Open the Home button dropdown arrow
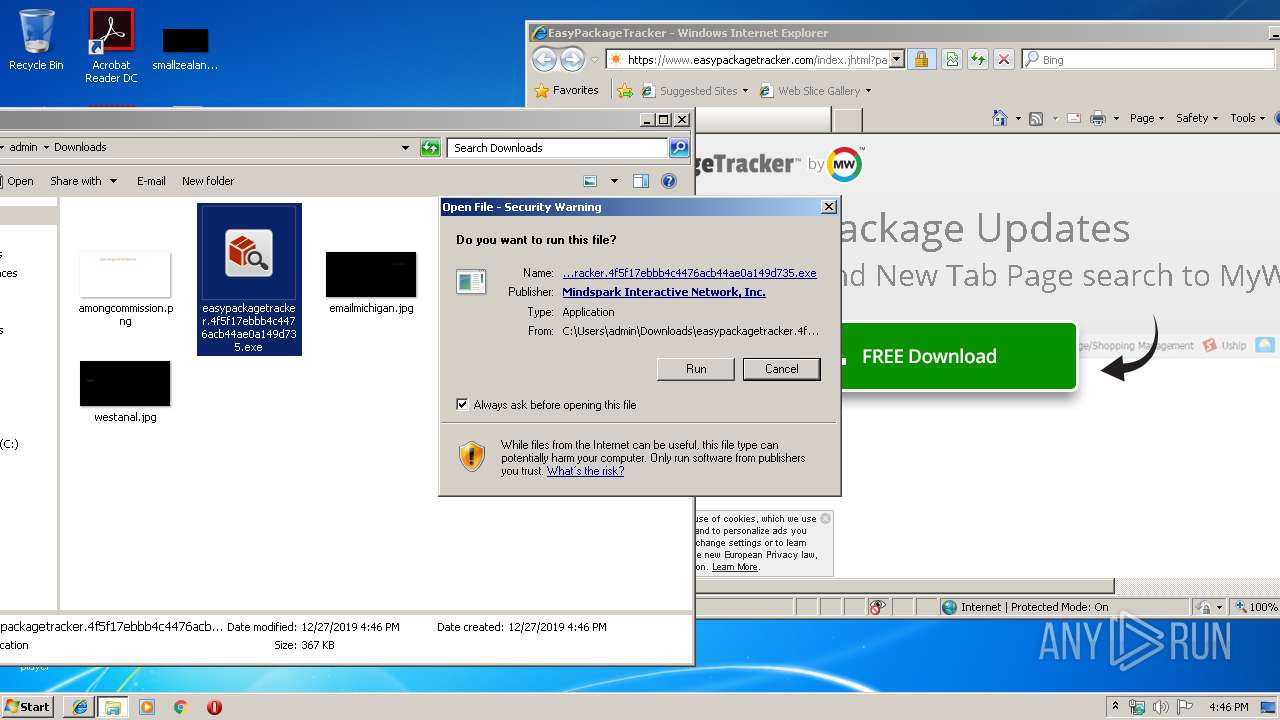1280x720 pixels. pyautogui.click(x=1018, y=118)
